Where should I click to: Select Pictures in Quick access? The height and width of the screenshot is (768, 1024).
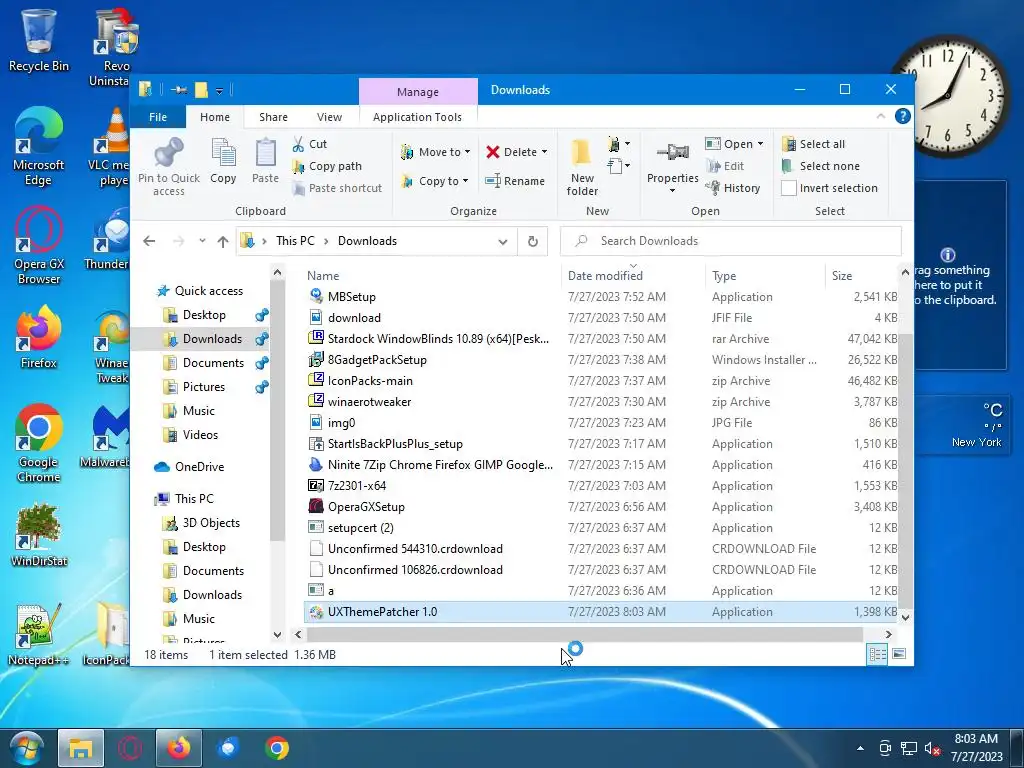tap(204, 387)
